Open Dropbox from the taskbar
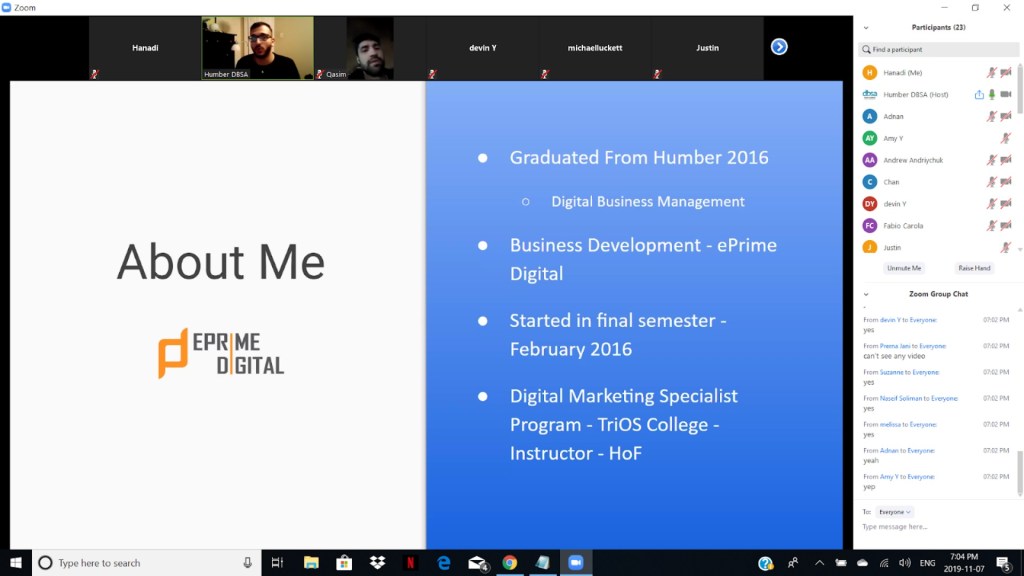 pos(377,563)
